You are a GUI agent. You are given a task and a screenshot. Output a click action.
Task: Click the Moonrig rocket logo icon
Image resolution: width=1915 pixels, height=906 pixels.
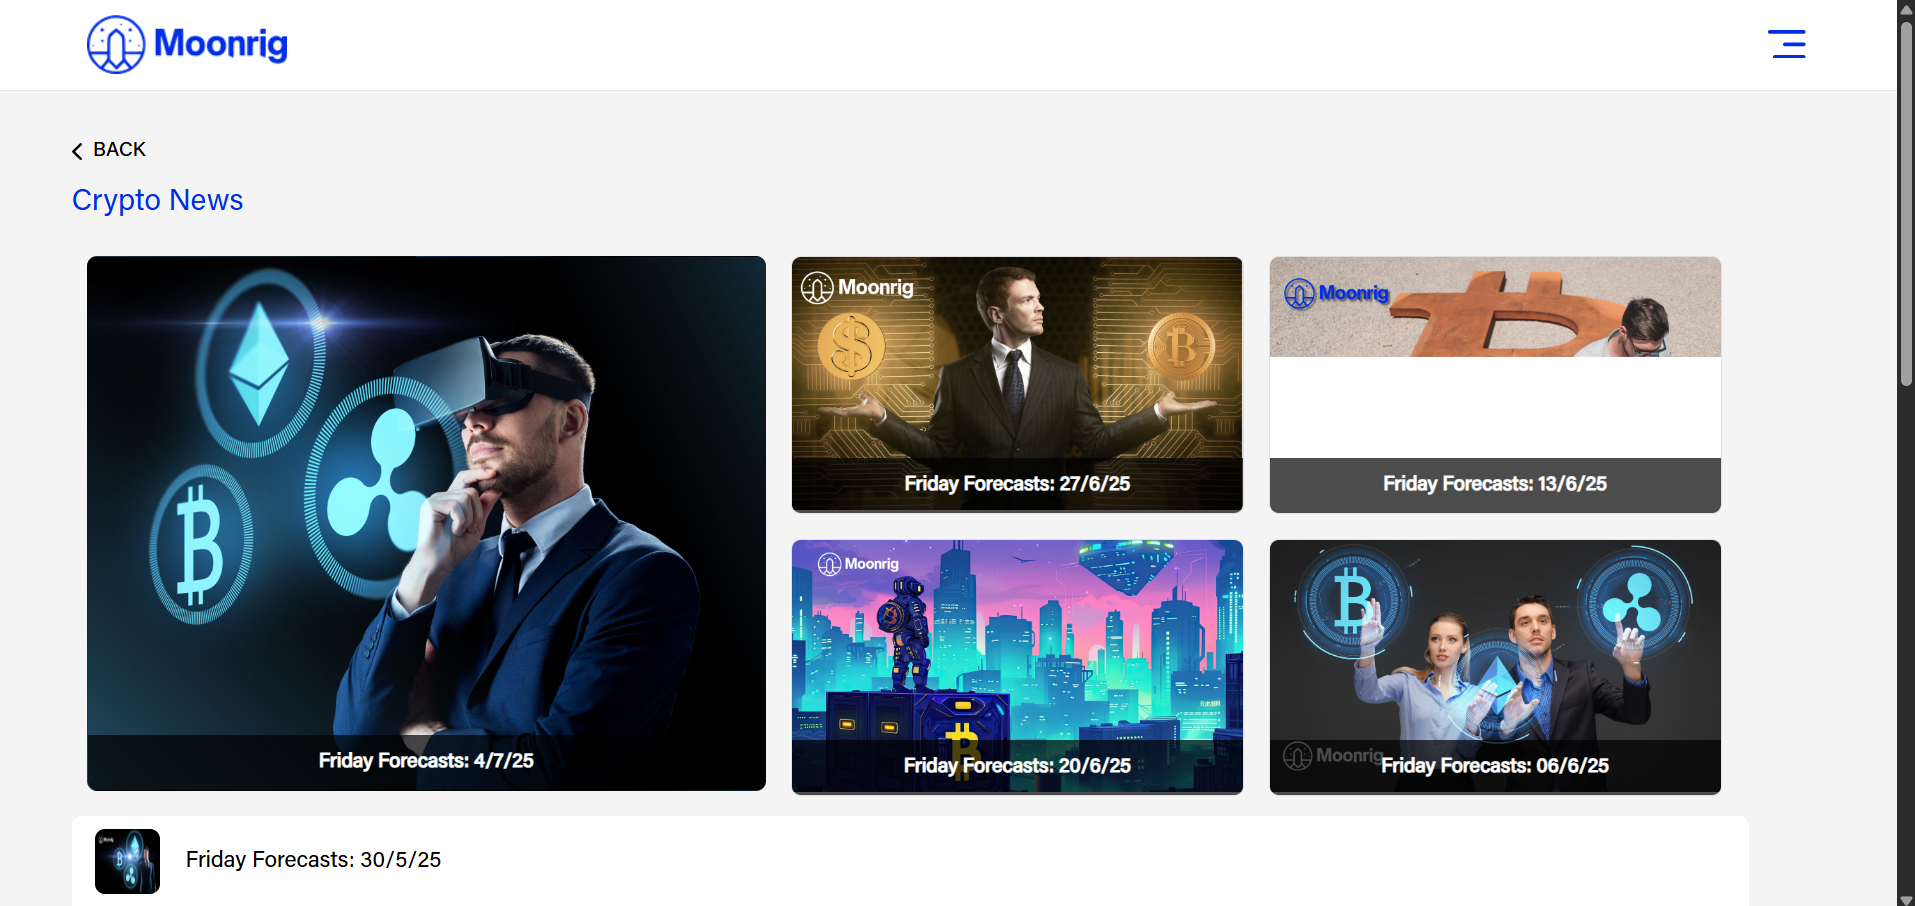[x=116, y=44]
